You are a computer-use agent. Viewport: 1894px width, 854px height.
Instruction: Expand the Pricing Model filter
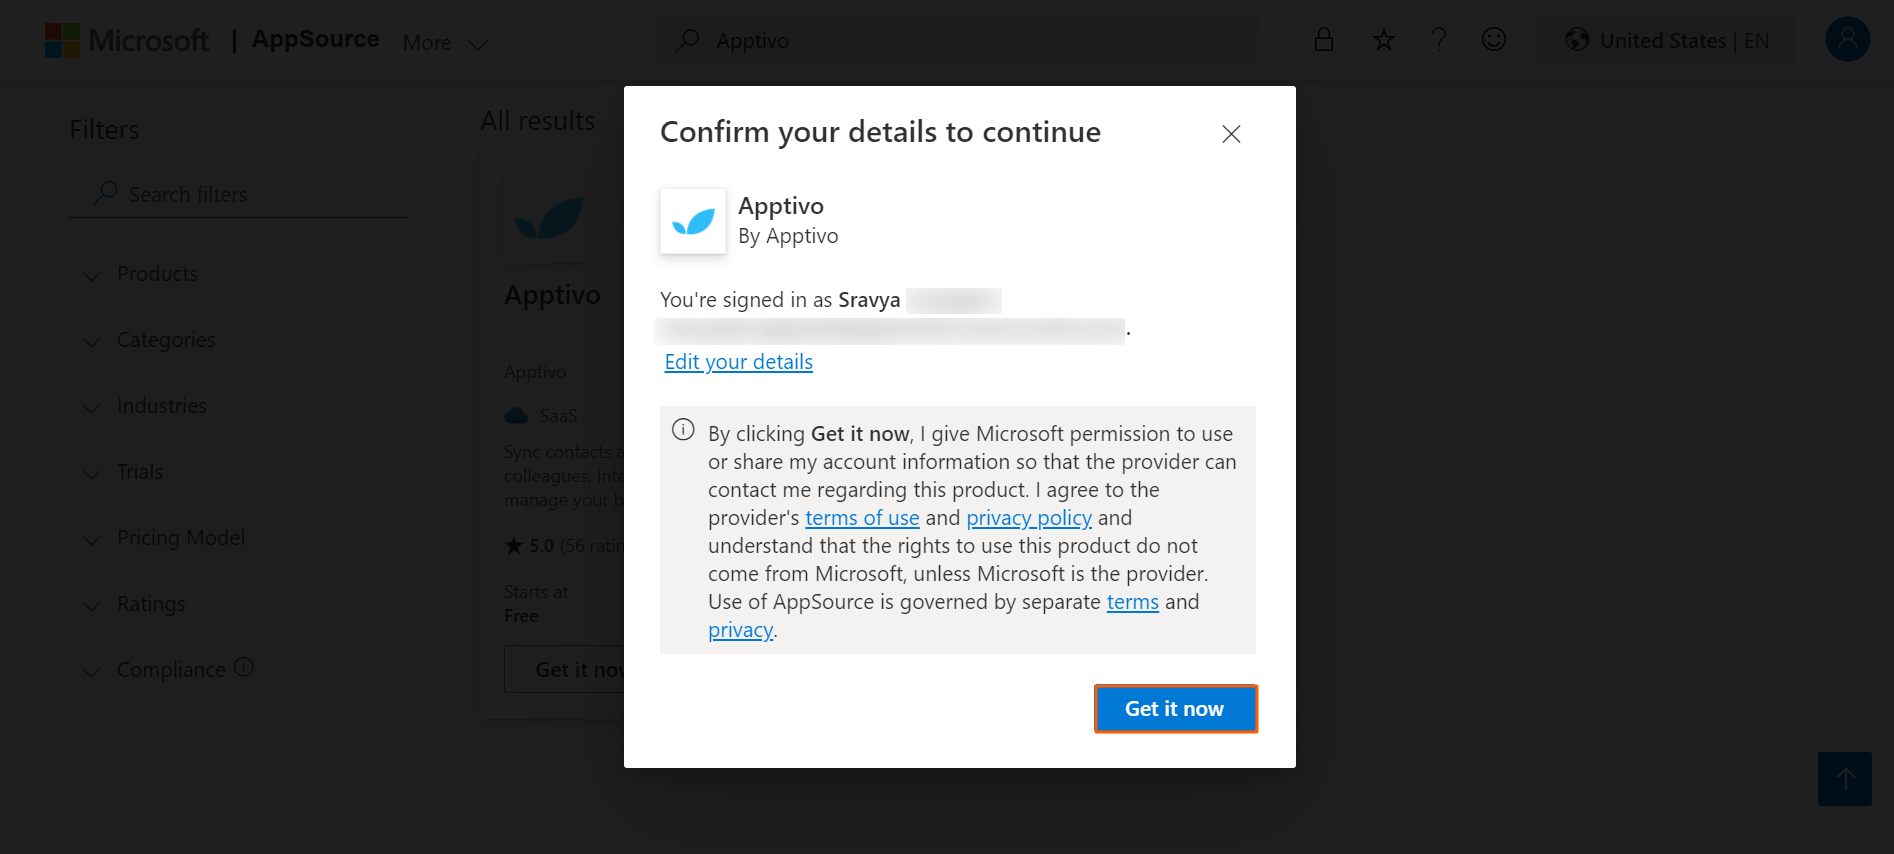tap(180, 538)
